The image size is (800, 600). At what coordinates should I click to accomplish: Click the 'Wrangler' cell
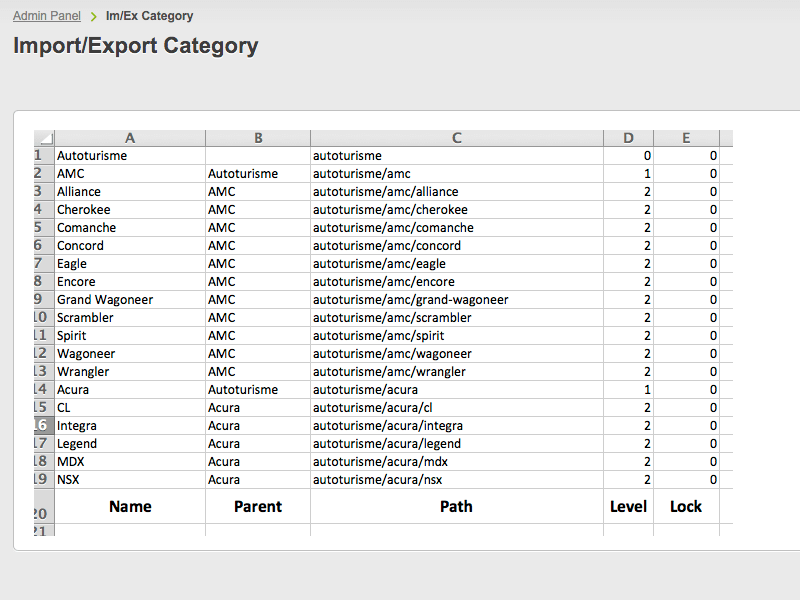(130, 371)
